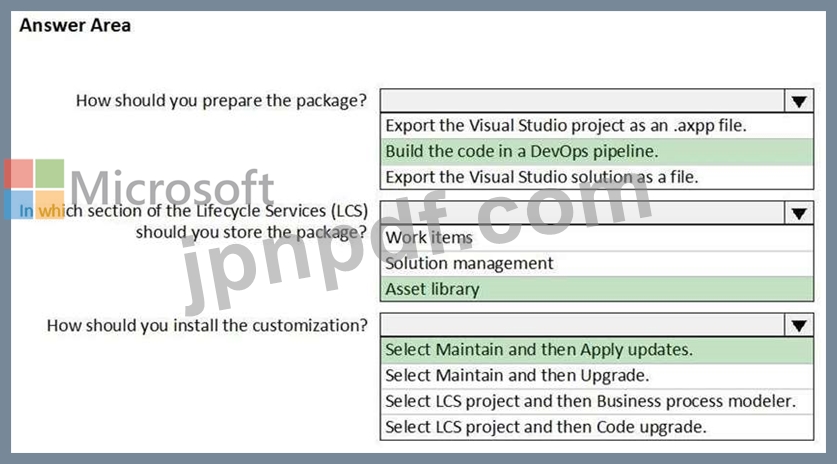Click the 'How should you install the customization?' label

click(207, 325)
